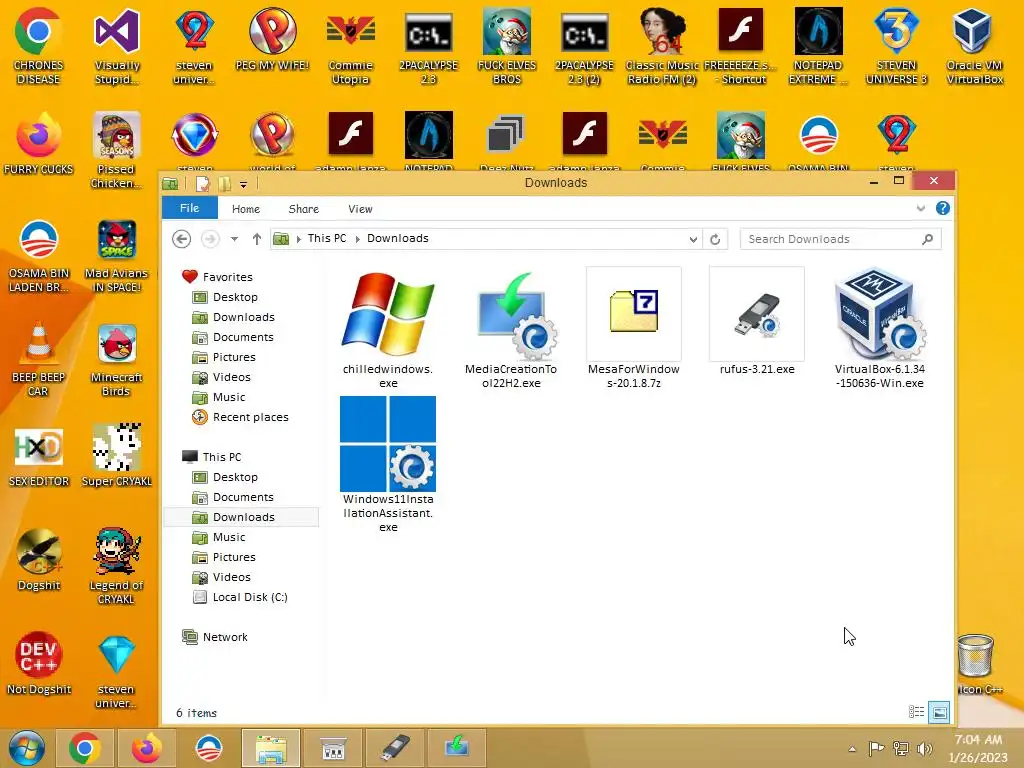Open FURRY CUCKS Firefox desktop shortcut

click(x=38, y=144)
